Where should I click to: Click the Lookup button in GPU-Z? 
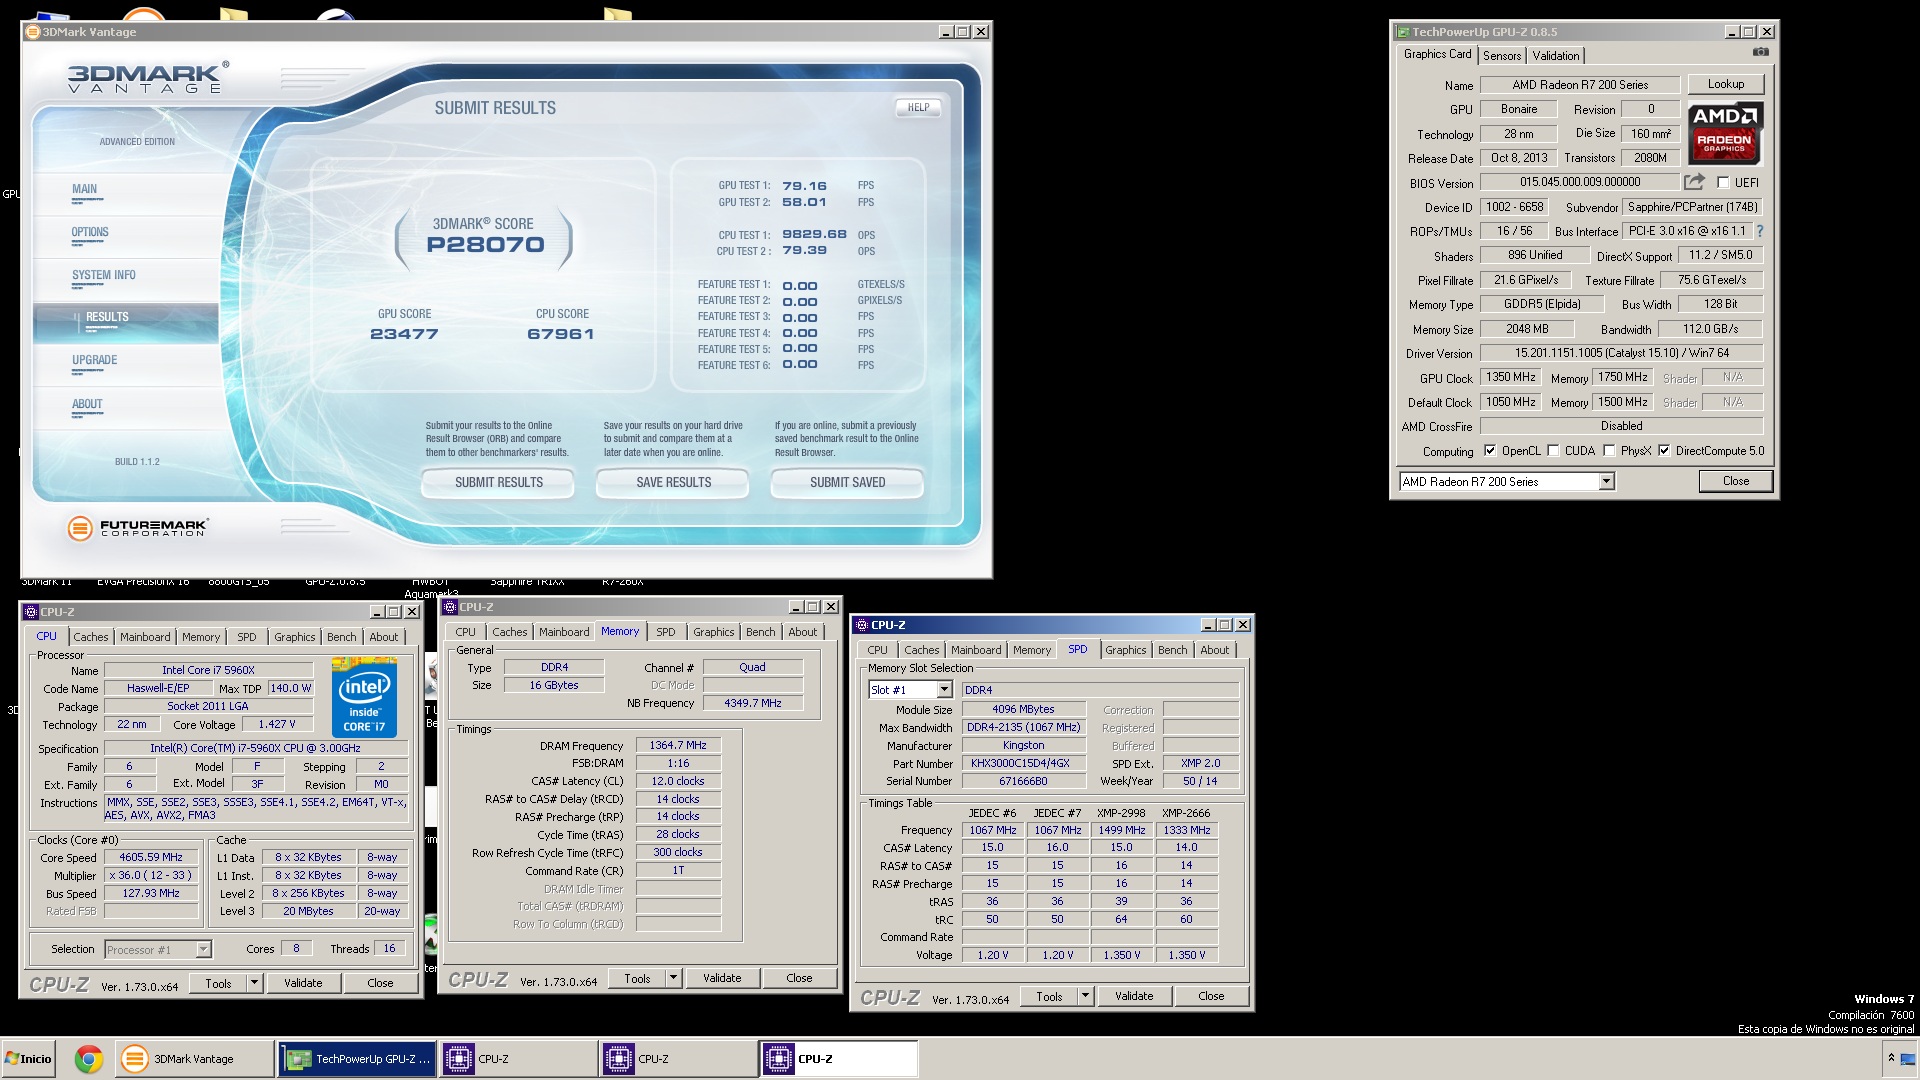point(1725,84)
